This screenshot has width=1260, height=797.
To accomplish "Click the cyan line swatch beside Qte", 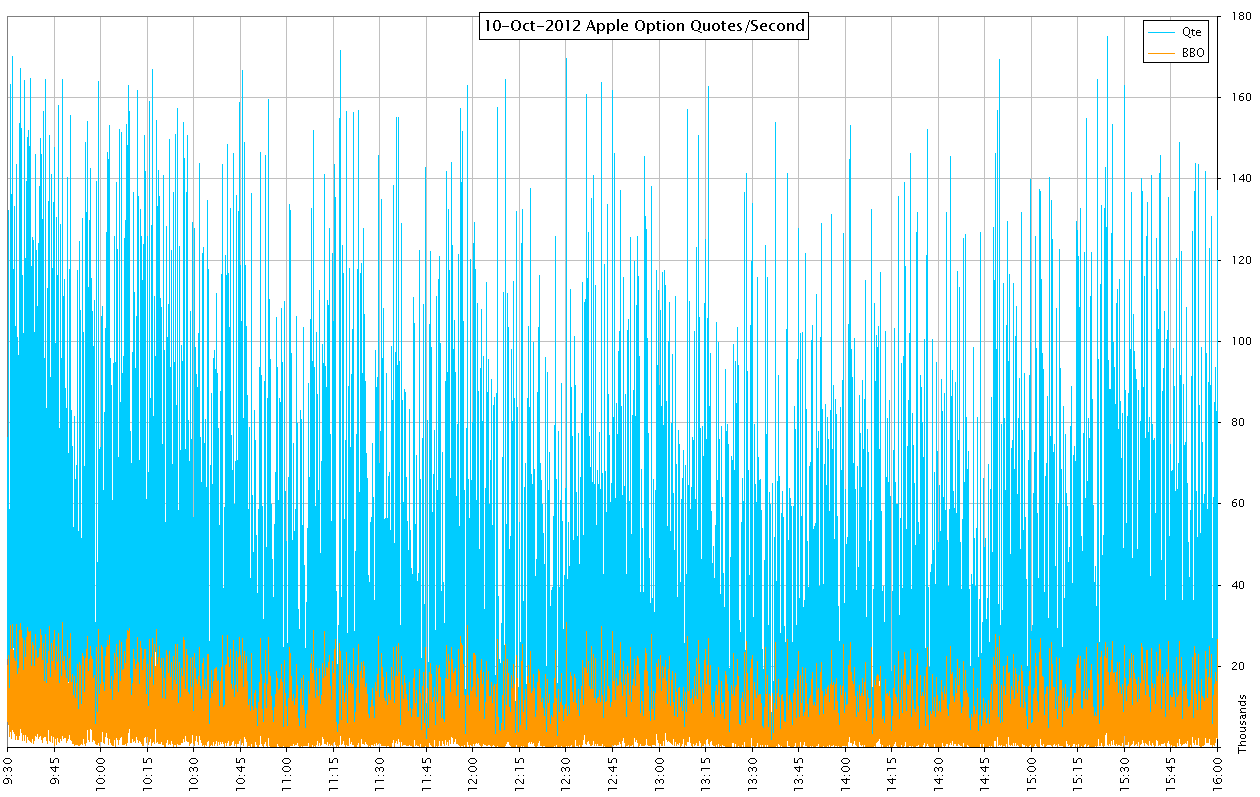I will tap(1163, 33).
